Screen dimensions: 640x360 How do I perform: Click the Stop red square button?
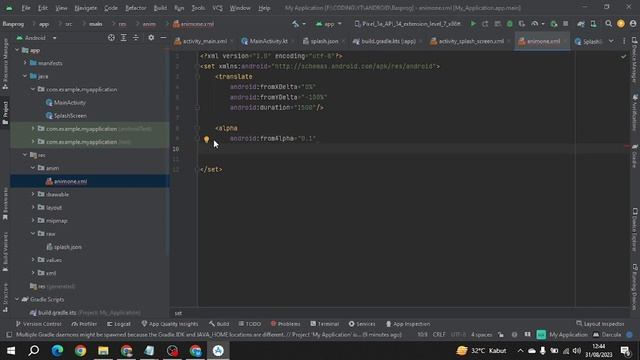[x=565, y=24]
